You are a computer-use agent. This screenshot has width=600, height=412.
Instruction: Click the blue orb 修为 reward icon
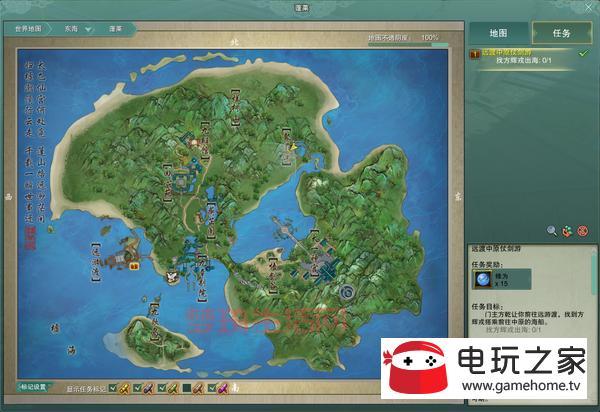pos(483,279)
